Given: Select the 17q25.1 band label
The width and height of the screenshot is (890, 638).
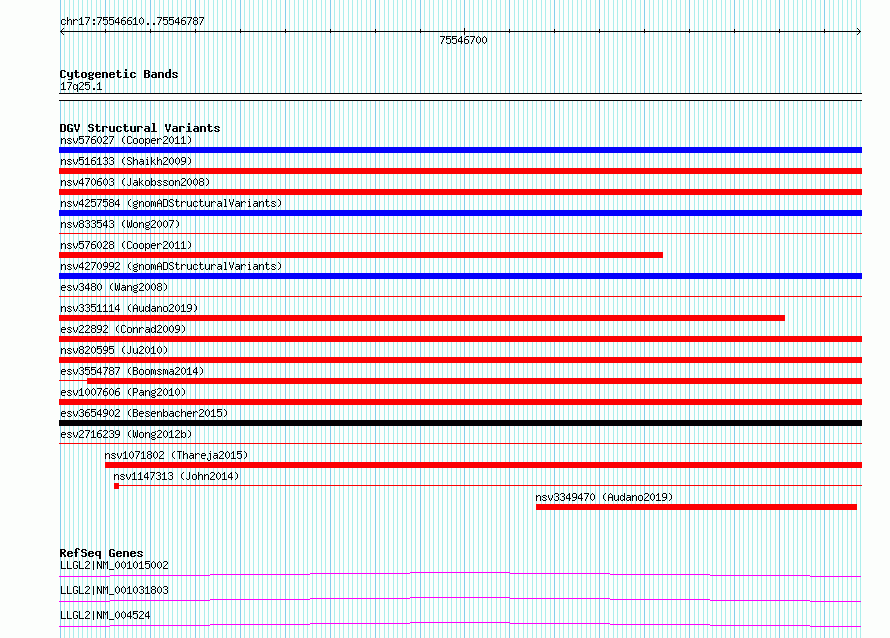Looking at the screenshot, I should pos(81,86).
